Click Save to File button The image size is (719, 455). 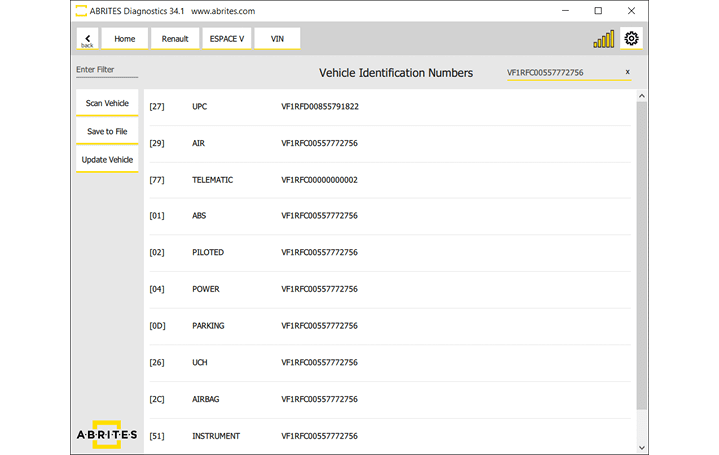(107, 131)
